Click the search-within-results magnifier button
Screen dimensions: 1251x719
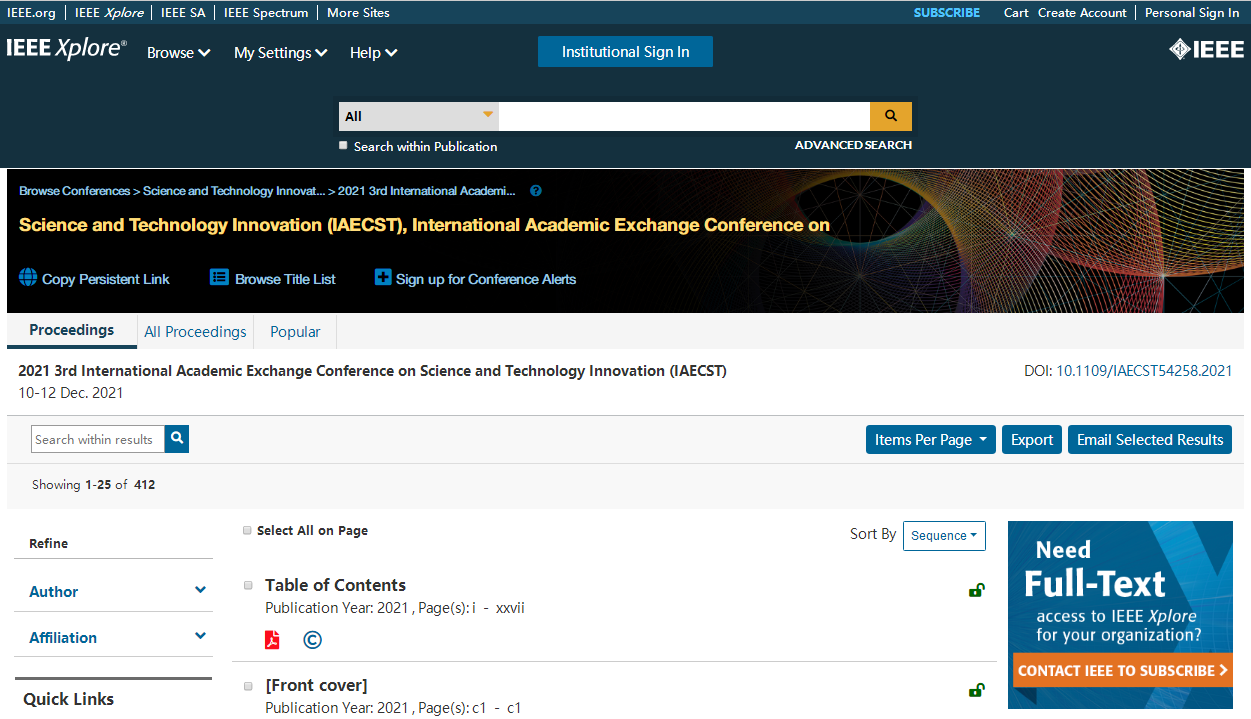tap(177, 439)
